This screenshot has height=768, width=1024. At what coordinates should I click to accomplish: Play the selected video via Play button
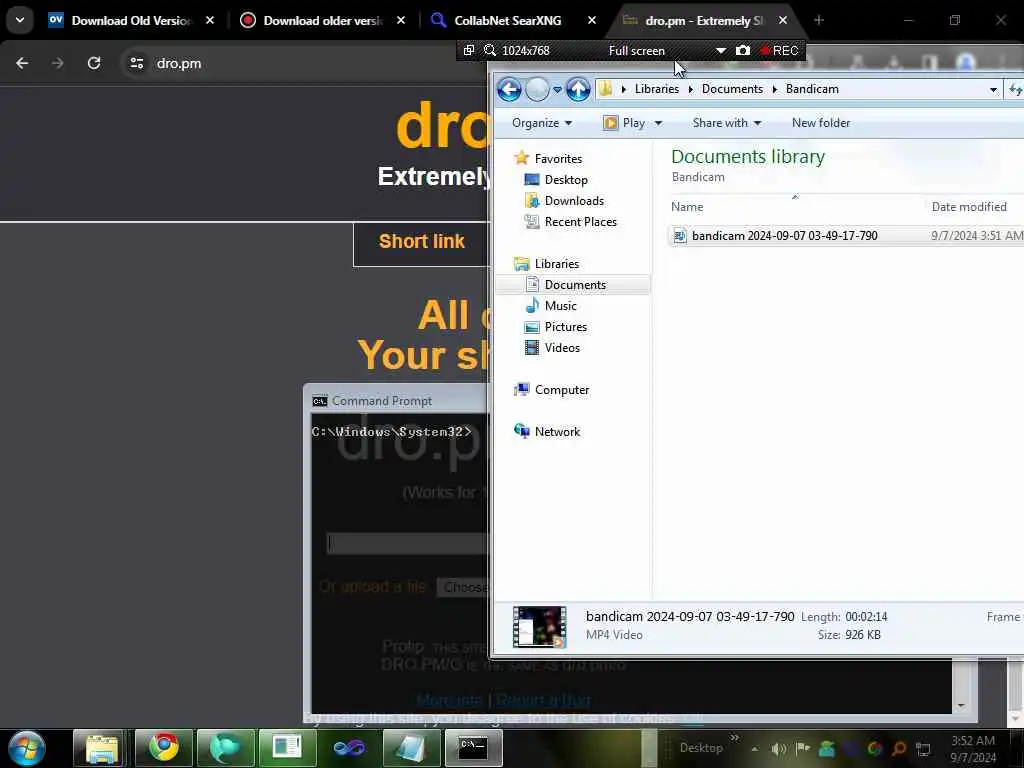[x=624, y=123]
